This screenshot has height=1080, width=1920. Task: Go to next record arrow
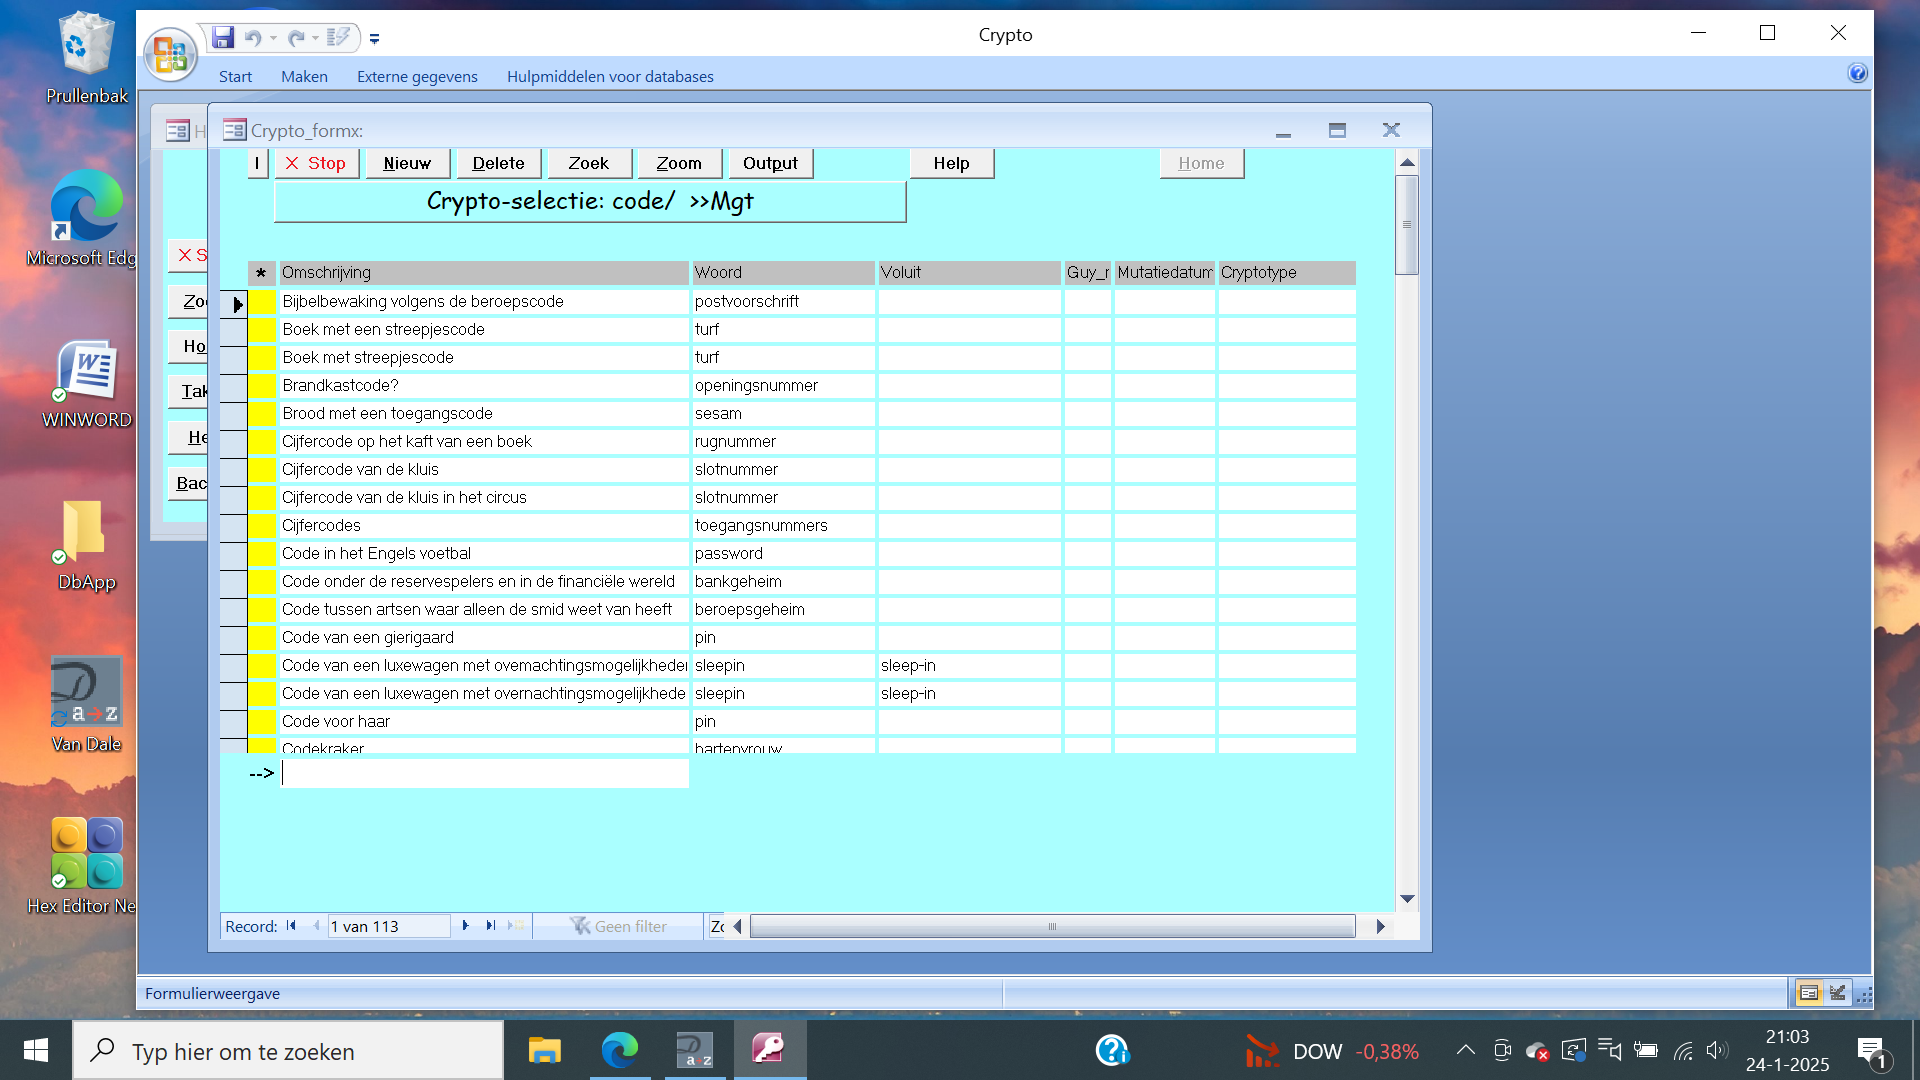click(x=466, y=926)
